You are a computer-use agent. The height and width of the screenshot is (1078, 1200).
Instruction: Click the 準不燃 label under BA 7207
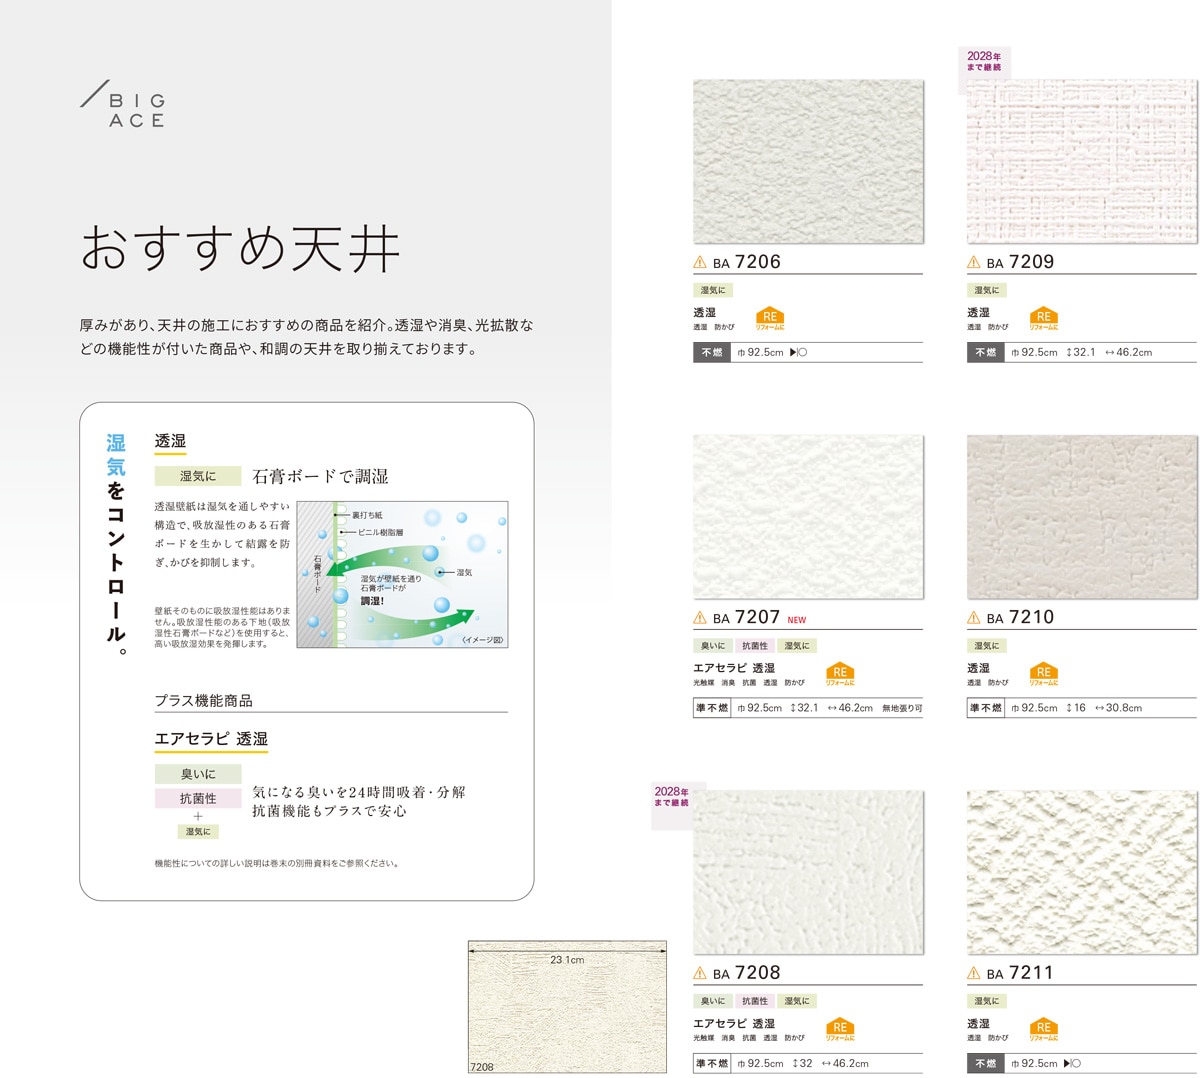712,708
